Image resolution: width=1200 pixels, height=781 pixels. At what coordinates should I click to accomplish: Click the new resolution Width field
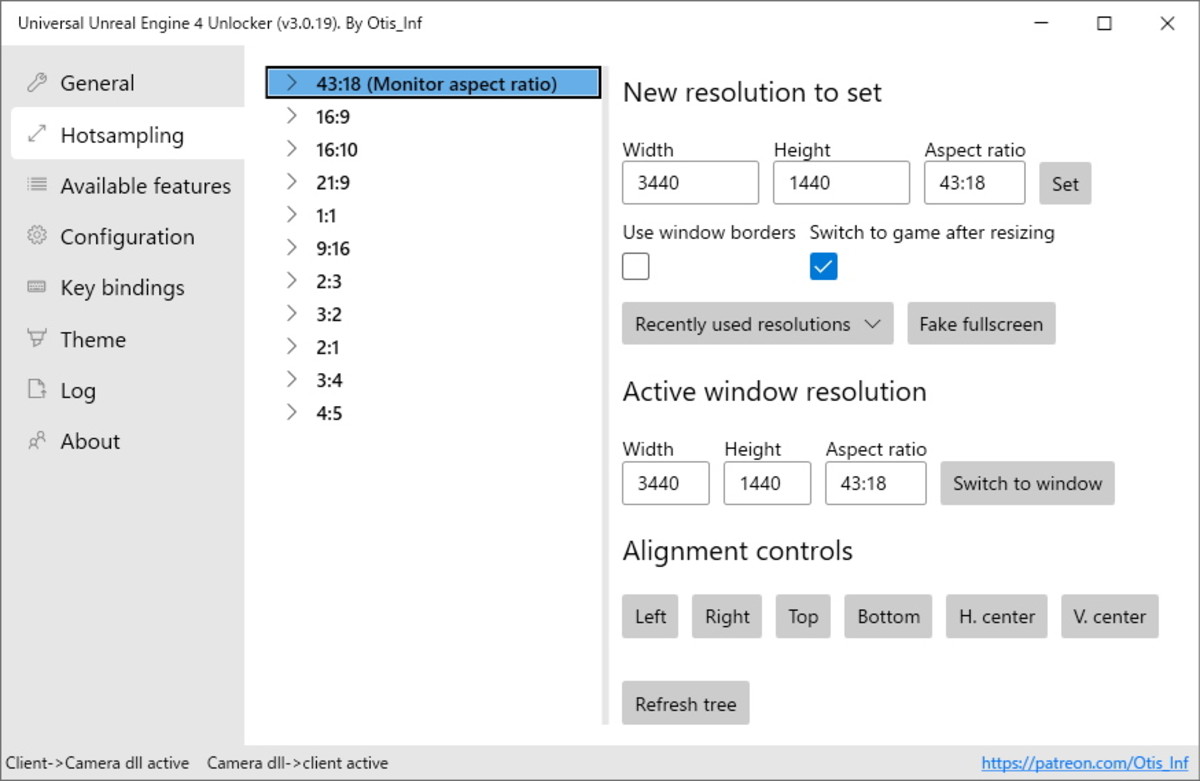[x=690, y=183]
